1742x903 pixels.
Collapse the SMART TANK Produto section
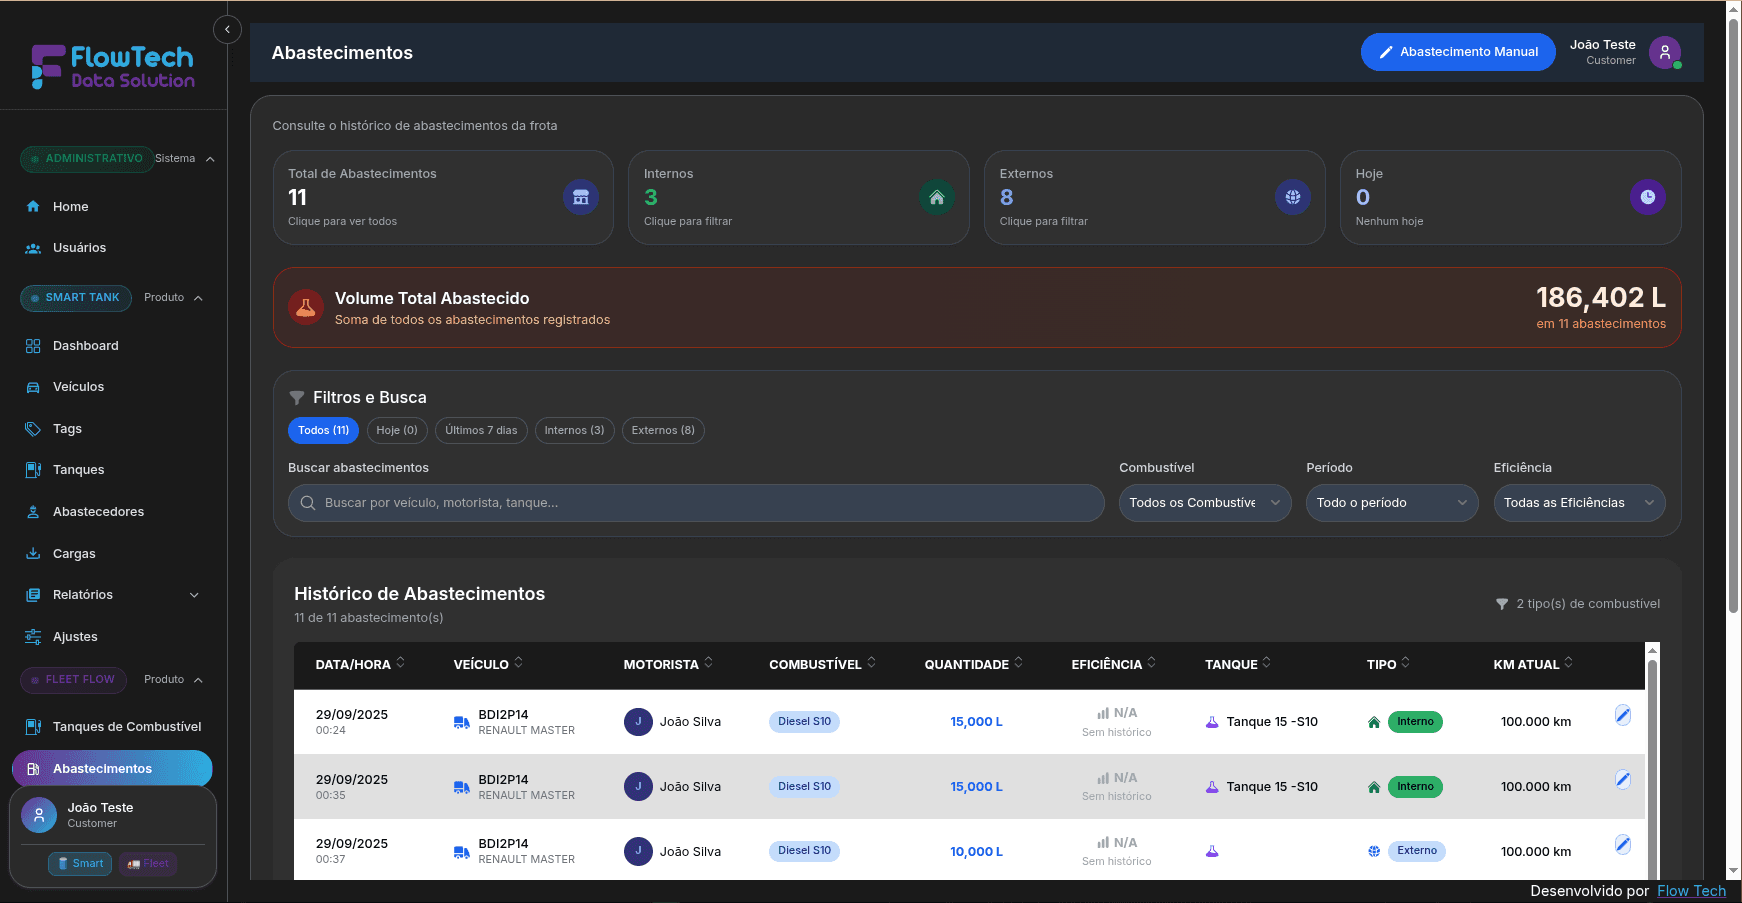(198, 297)
